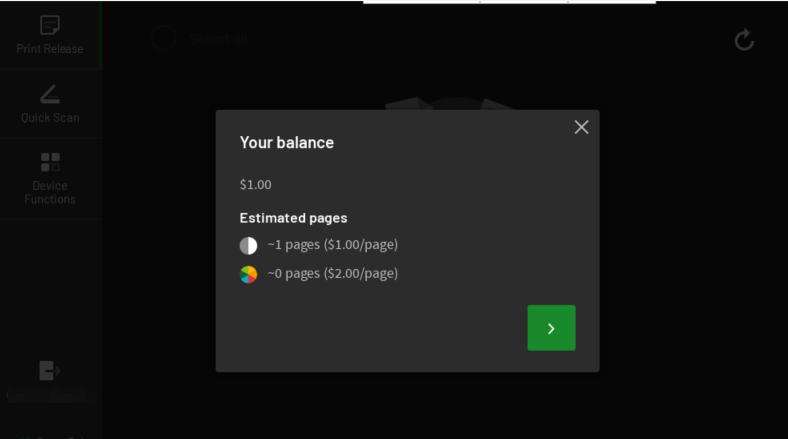Click the green next arrow button
Image resolution: width=788 pixels, height=439 pixels.
click(x=551, y=327)
